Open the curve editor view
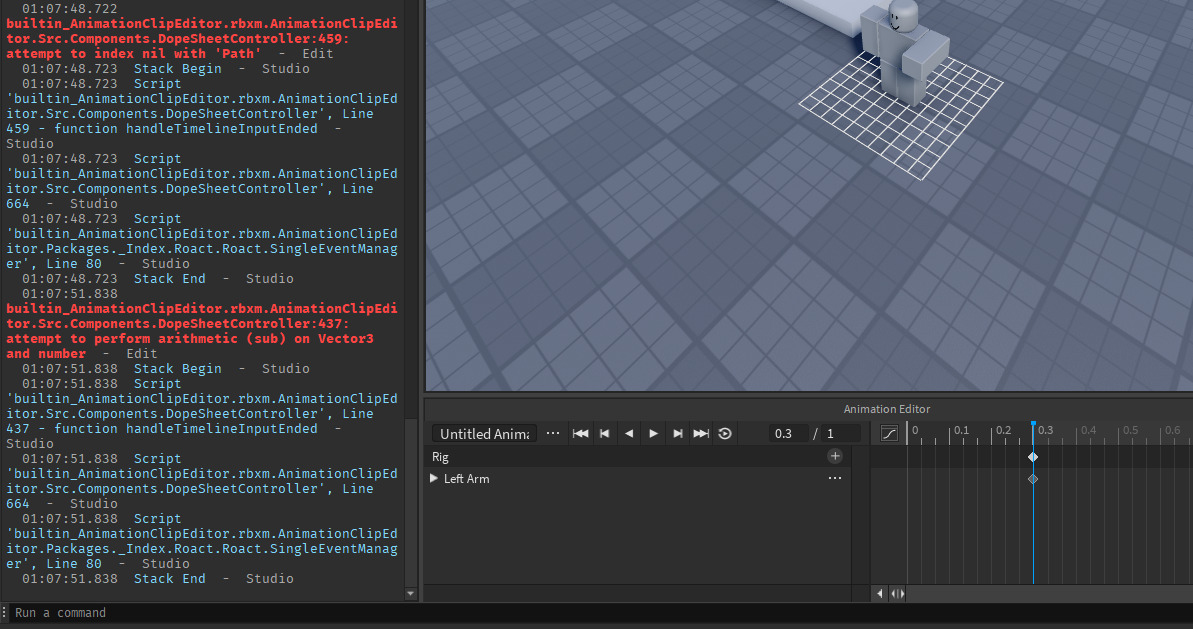This screenshot has width=1193, height=629. click(889, 433)
